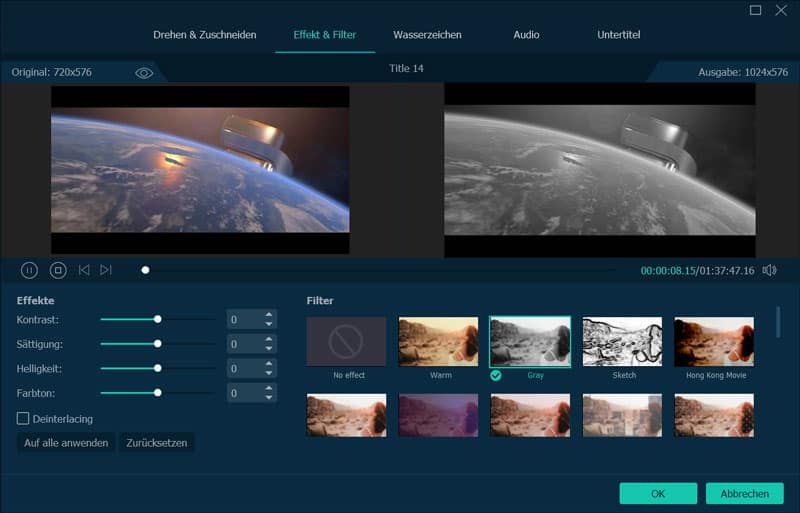Mute the preview volume speaker icon
800x513 pixels.
(769, 270)
